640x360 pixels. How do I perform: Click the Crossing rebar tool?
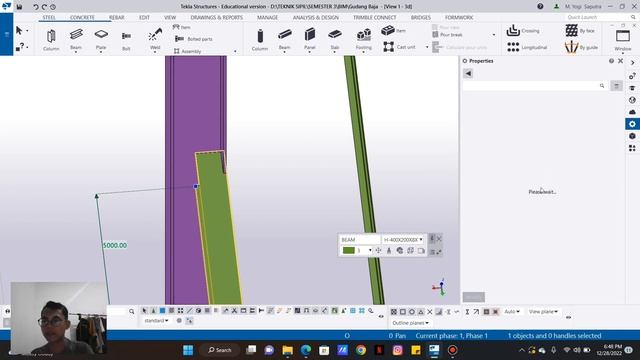(523, 31)
